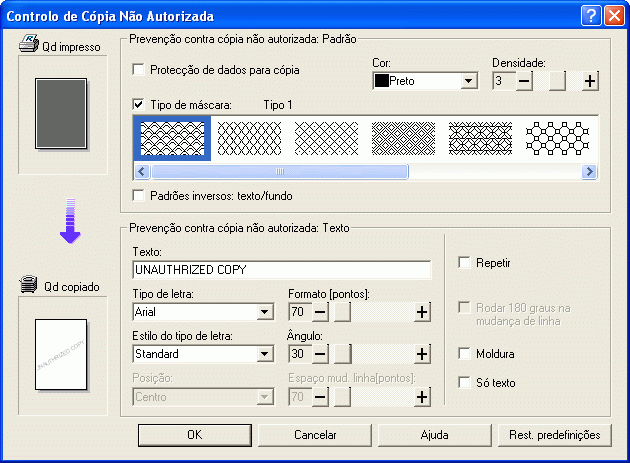Viewport: 630px width, 463px height.
Task: Enable Padrões inversos: texto/fundo
Action: [139, 196]
